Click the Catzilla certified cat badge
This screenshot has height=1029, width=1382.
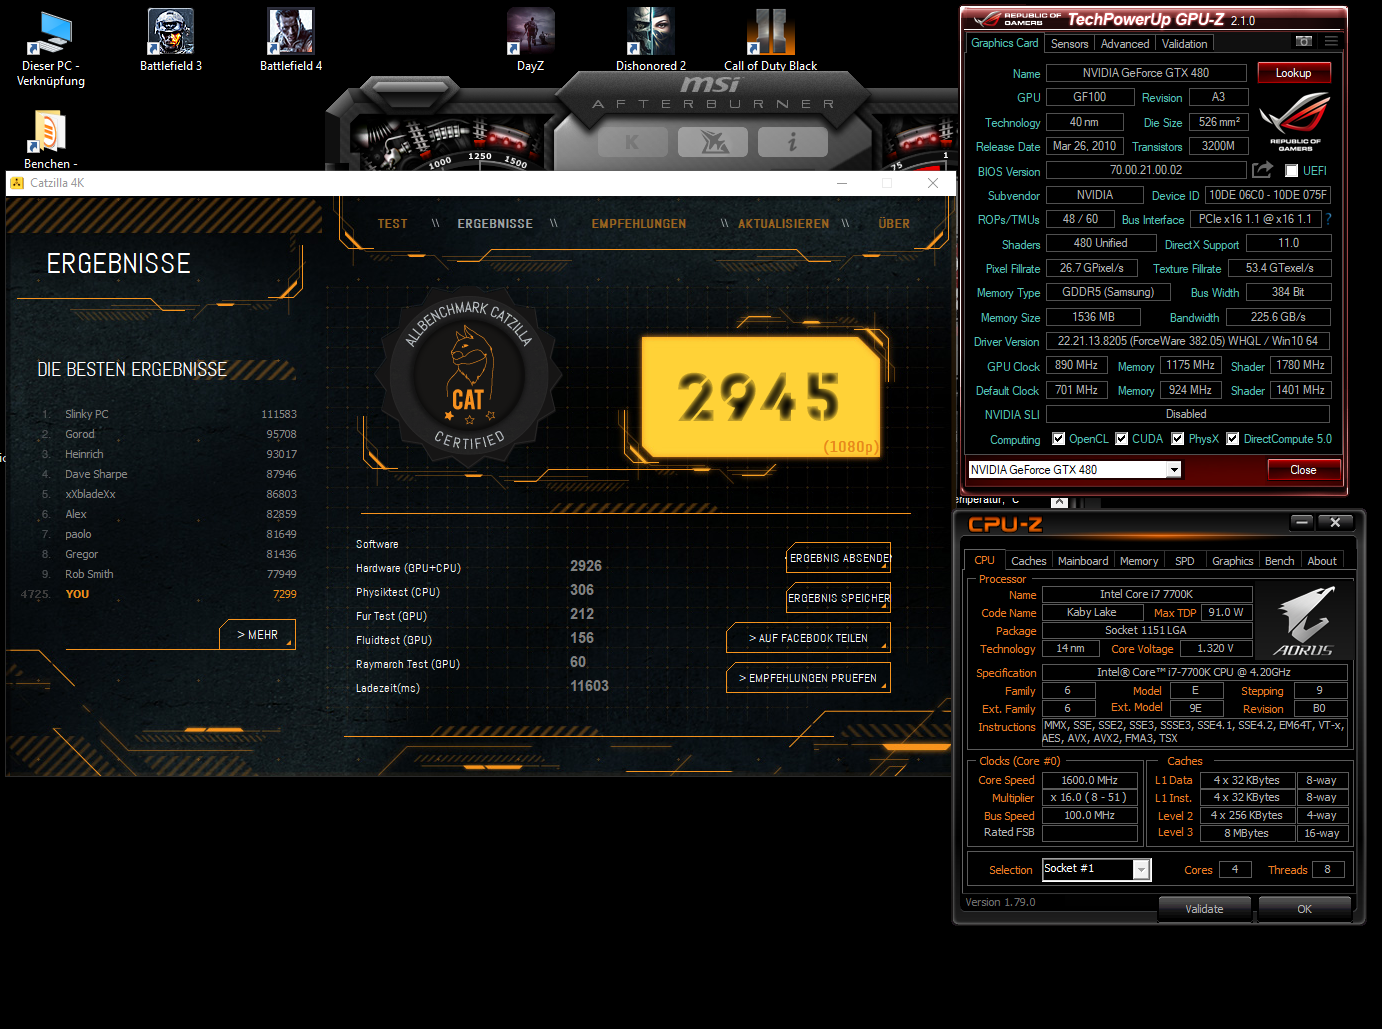point(469,378)
